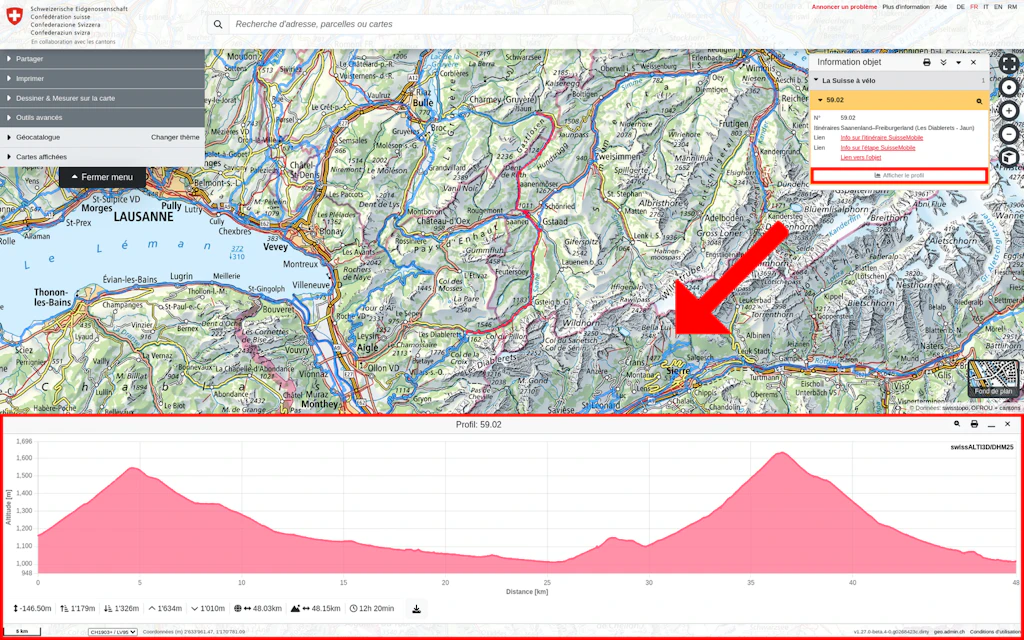Toggle full screen map view
1024x640 pixels.
pos(1009,63)
